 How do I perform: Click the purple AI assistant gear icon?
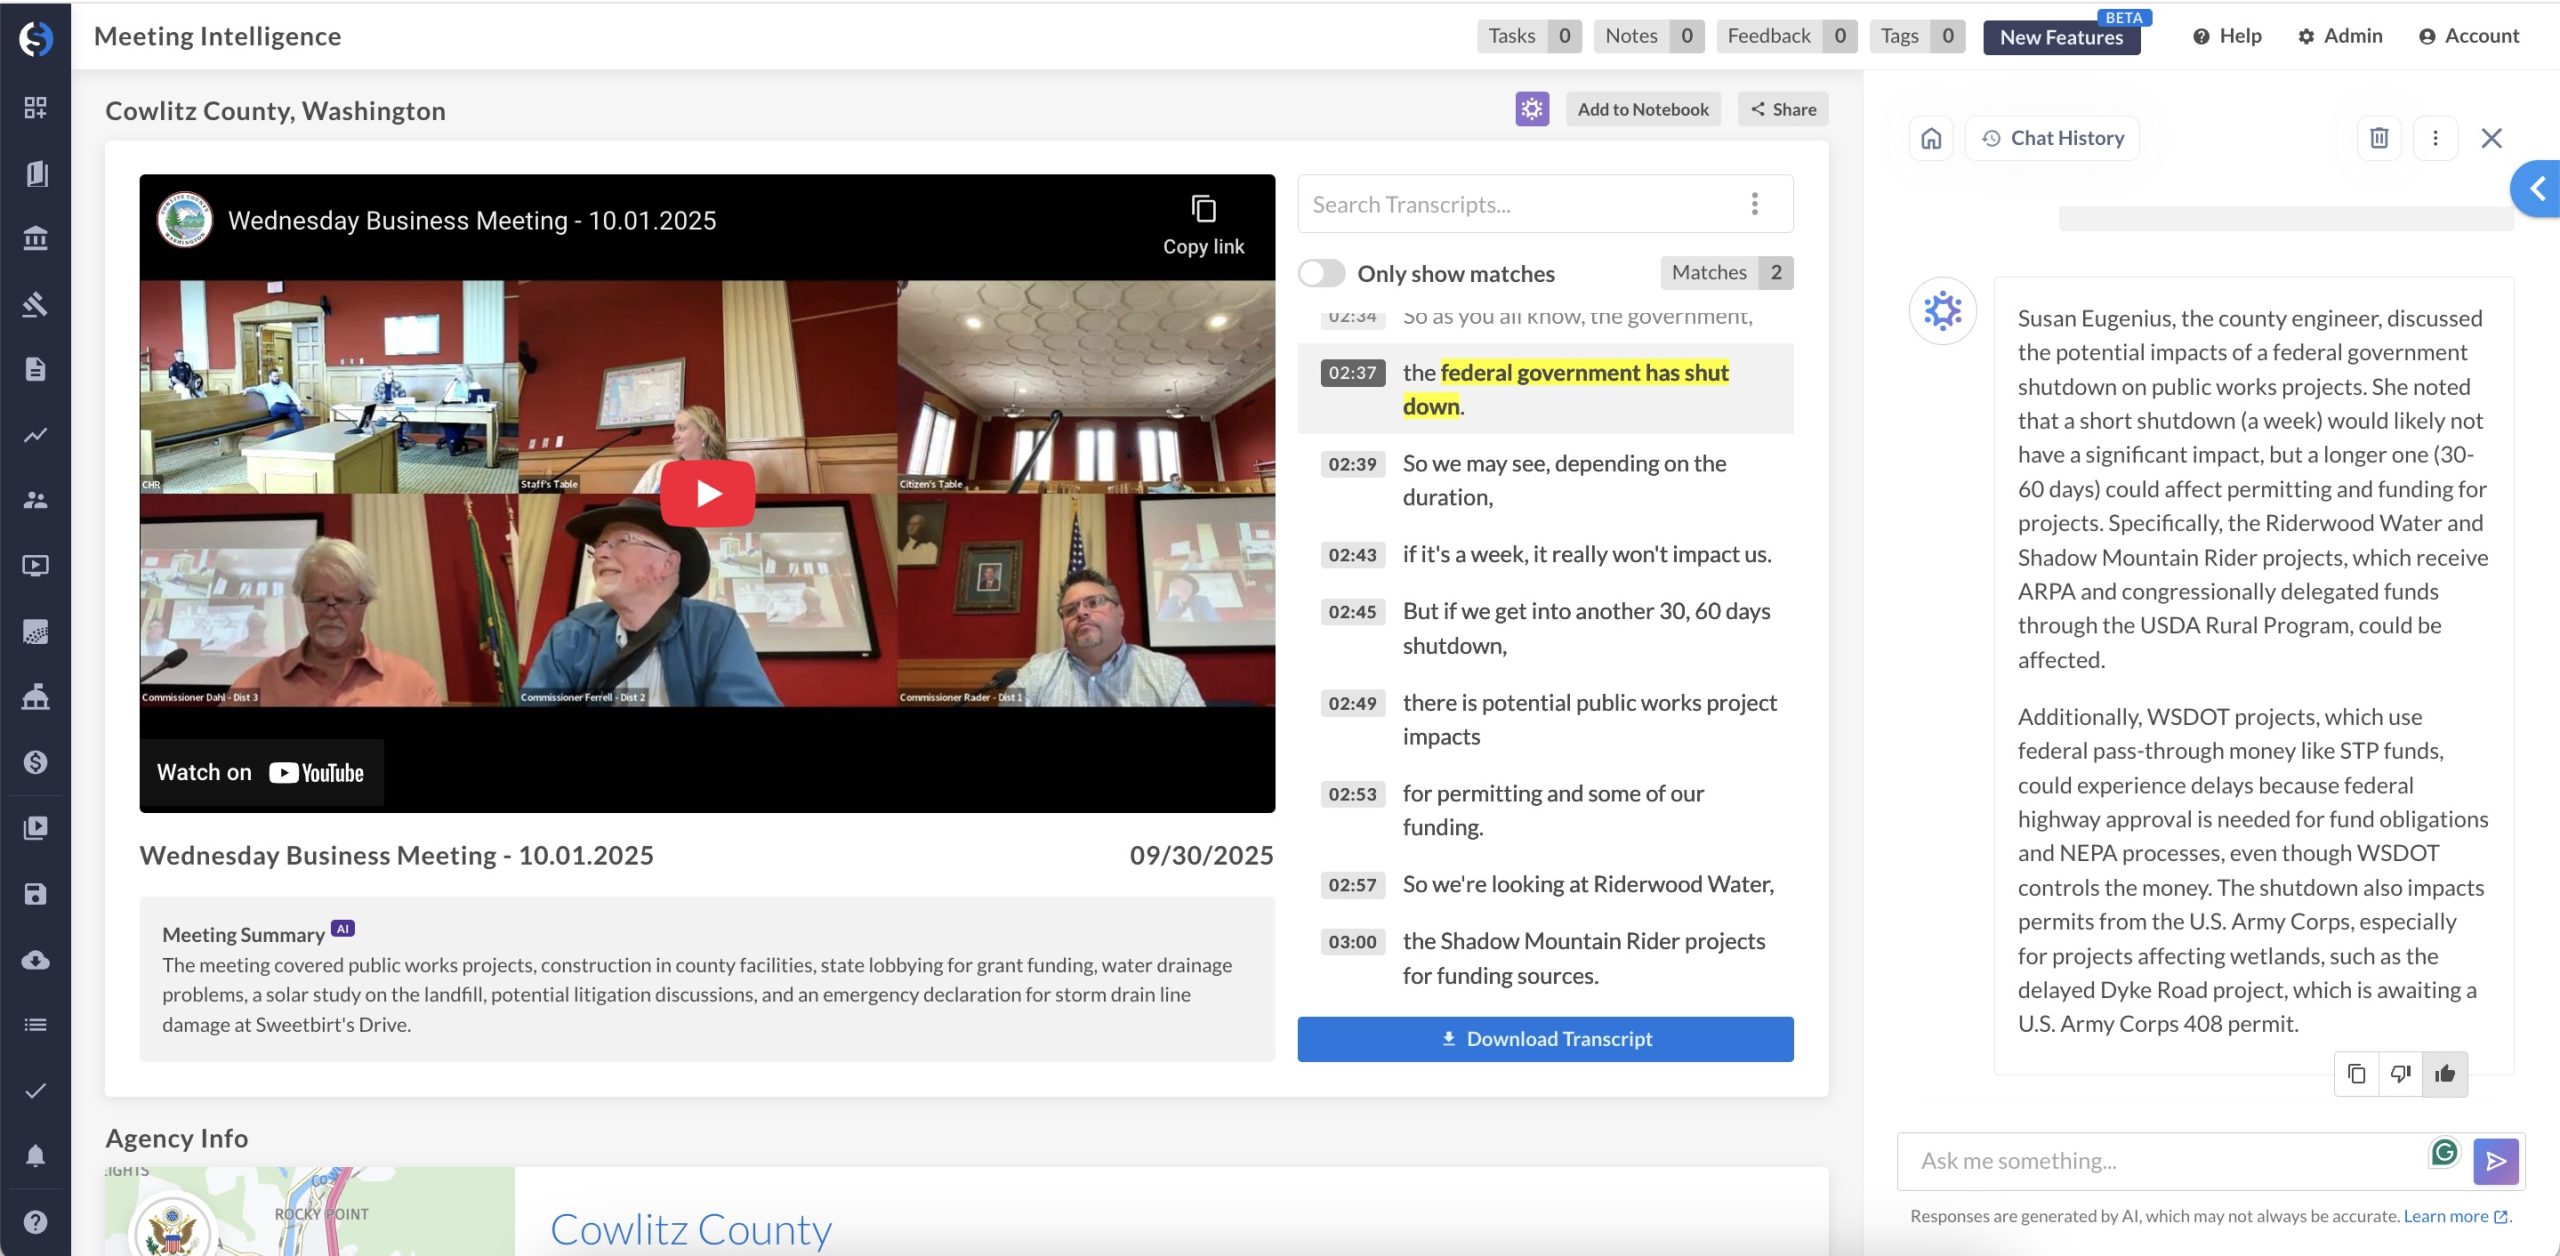(x=1531, y=109)
